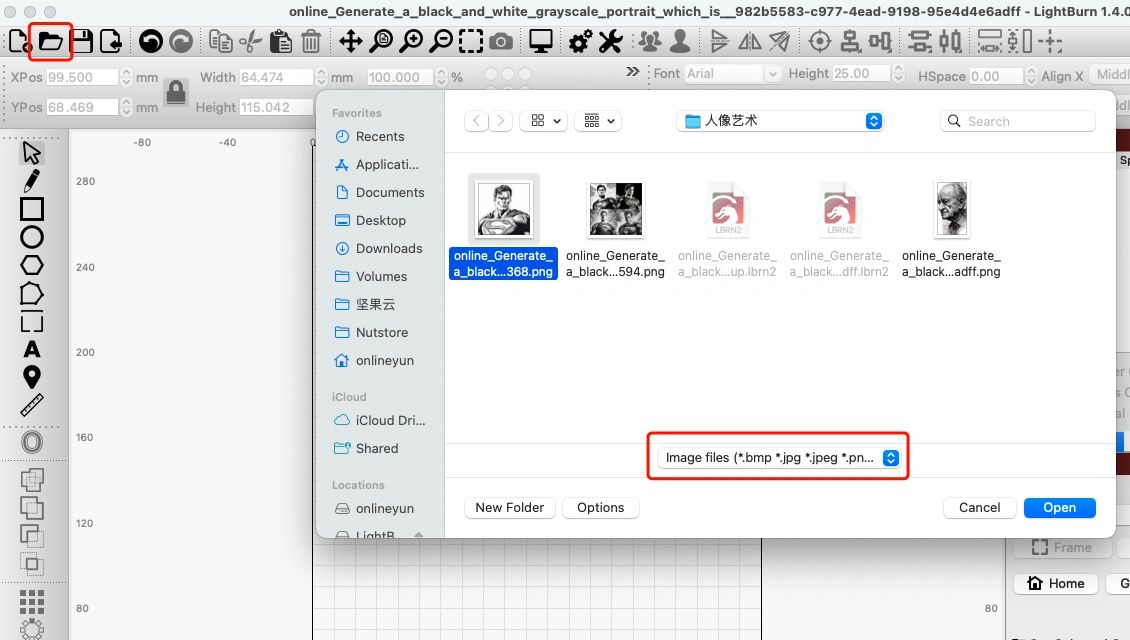Open the Font dropdown showing Arial

click(773, 73)
